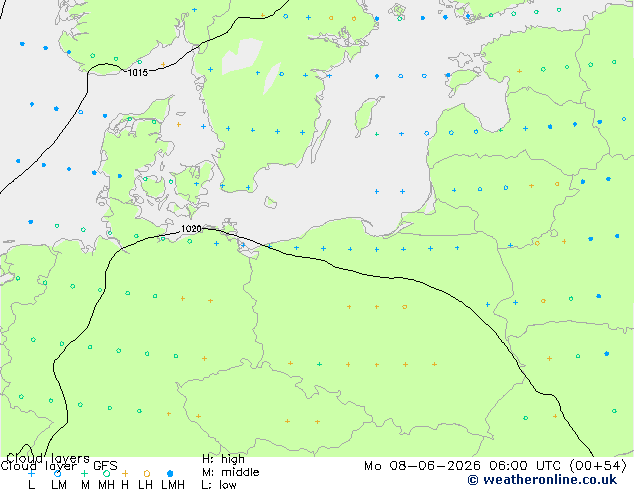Click the 'M: middle' legend text
The height and width of the screenshot is (490, 634).
[x=231, y=472]
